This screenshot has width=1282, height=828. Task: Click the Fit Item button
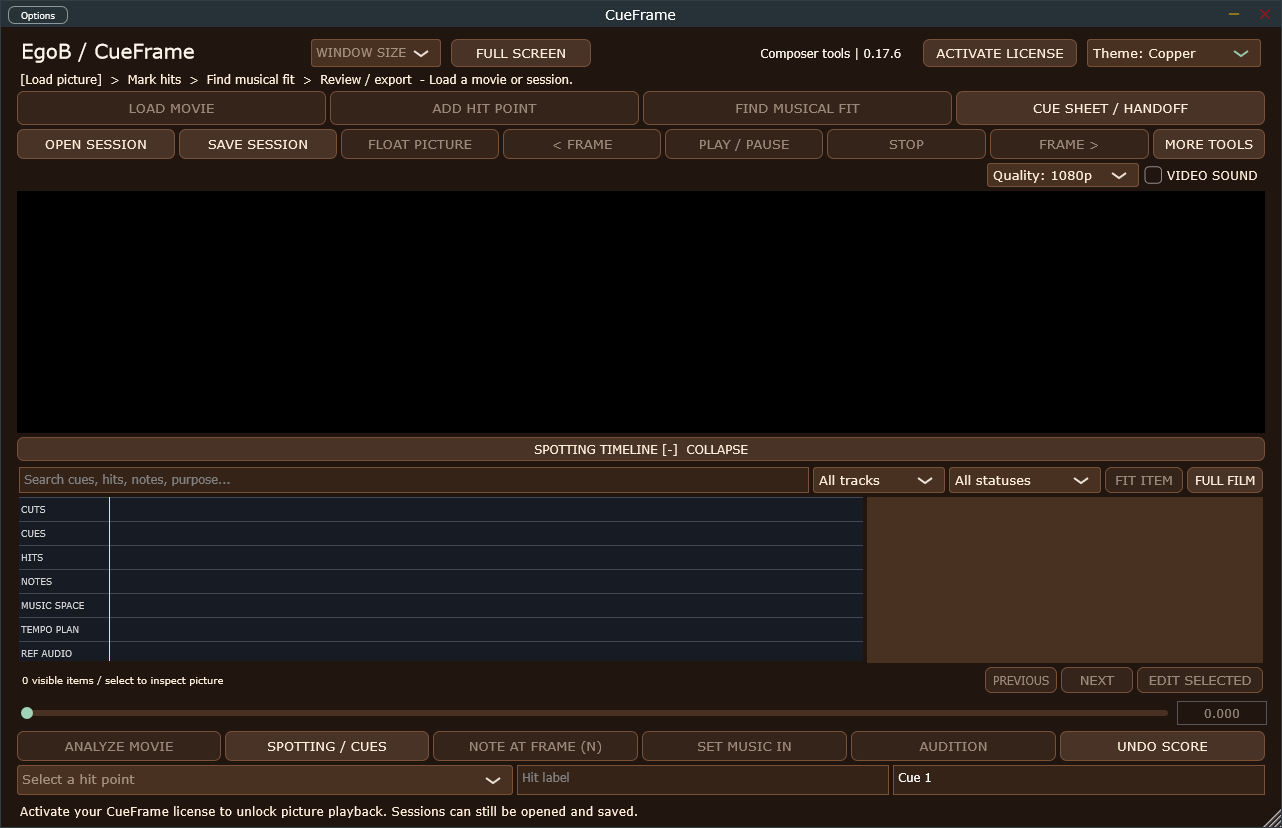[x=1144, y=480]
